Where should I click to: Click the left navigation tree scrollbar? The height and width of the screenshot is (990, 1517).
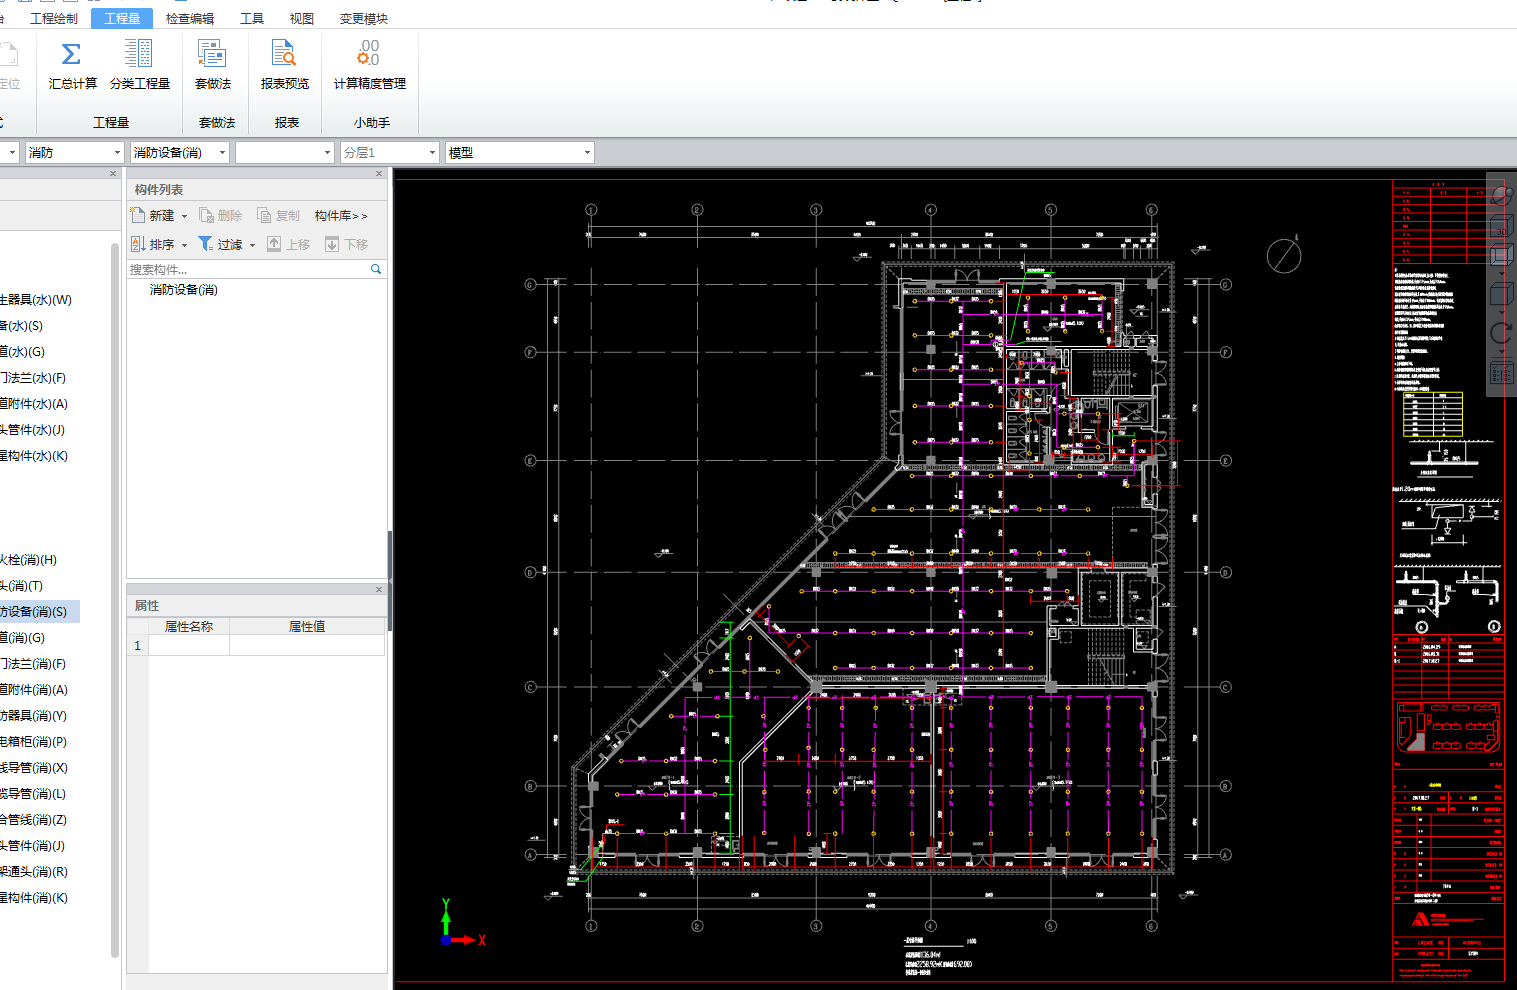[115, 600]
